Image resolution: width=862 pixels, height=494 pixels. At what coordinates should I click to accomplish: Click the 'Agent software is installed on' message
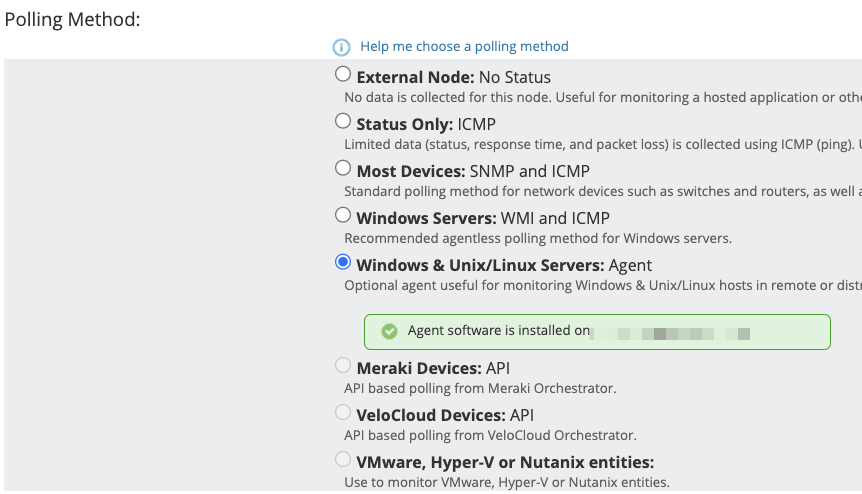pos(498,331)
